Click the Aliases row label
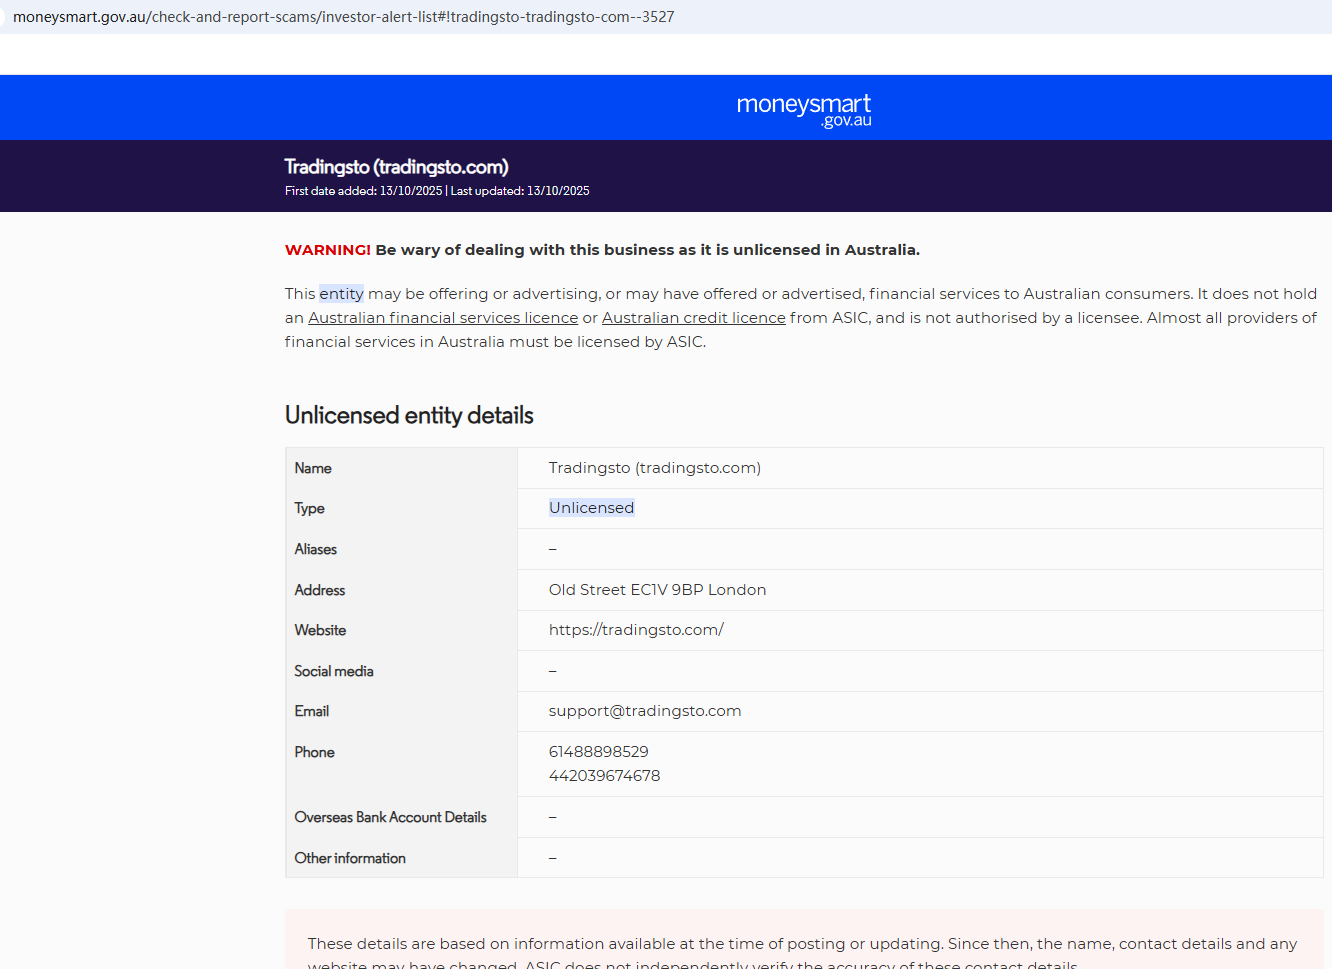1332x969 pixels. tap(315, 549)
